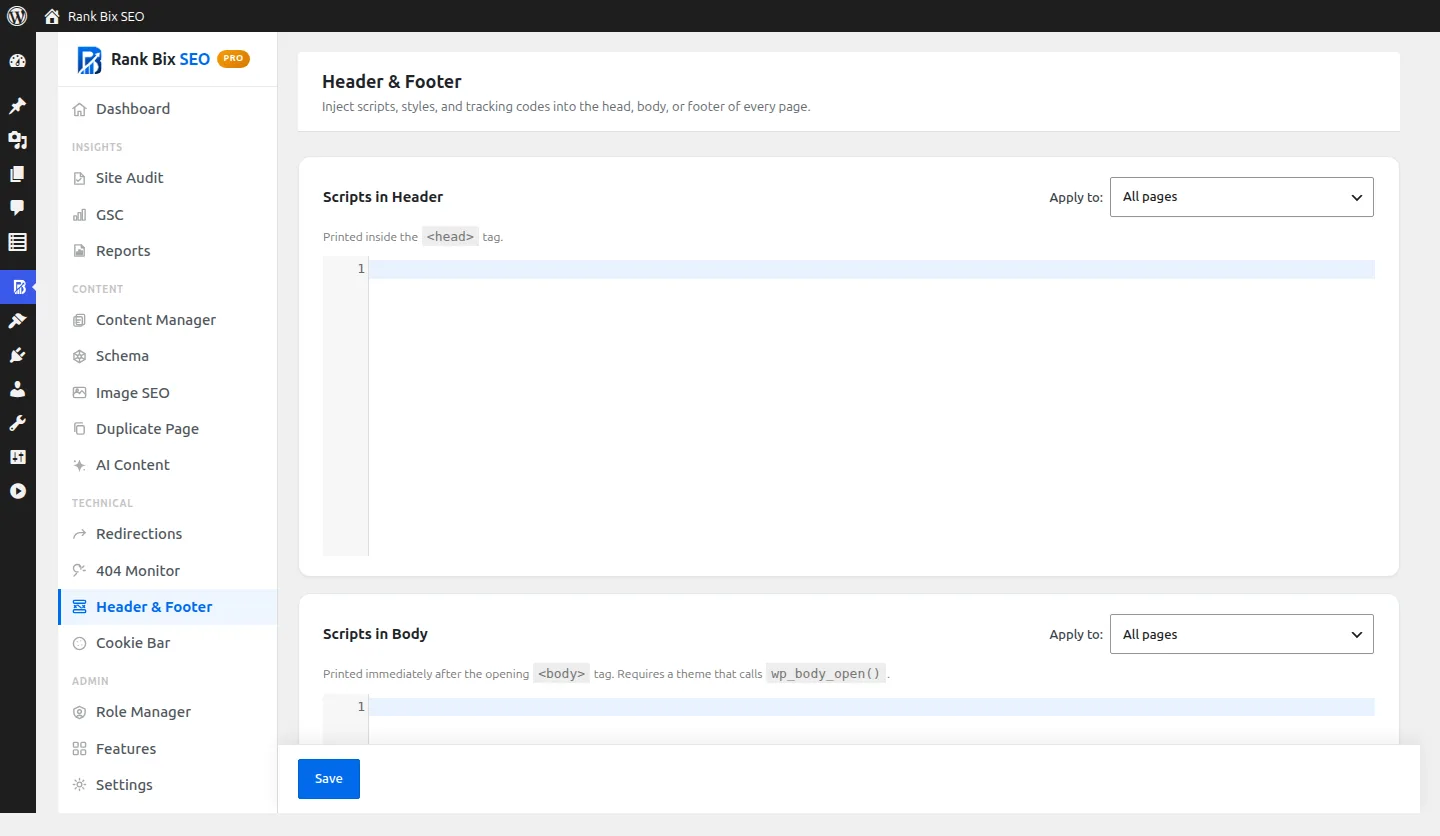The width and height of the screenshot is (1440, 836).
Task: Open Posts via the pushpin icon
Action: point(17,106)
